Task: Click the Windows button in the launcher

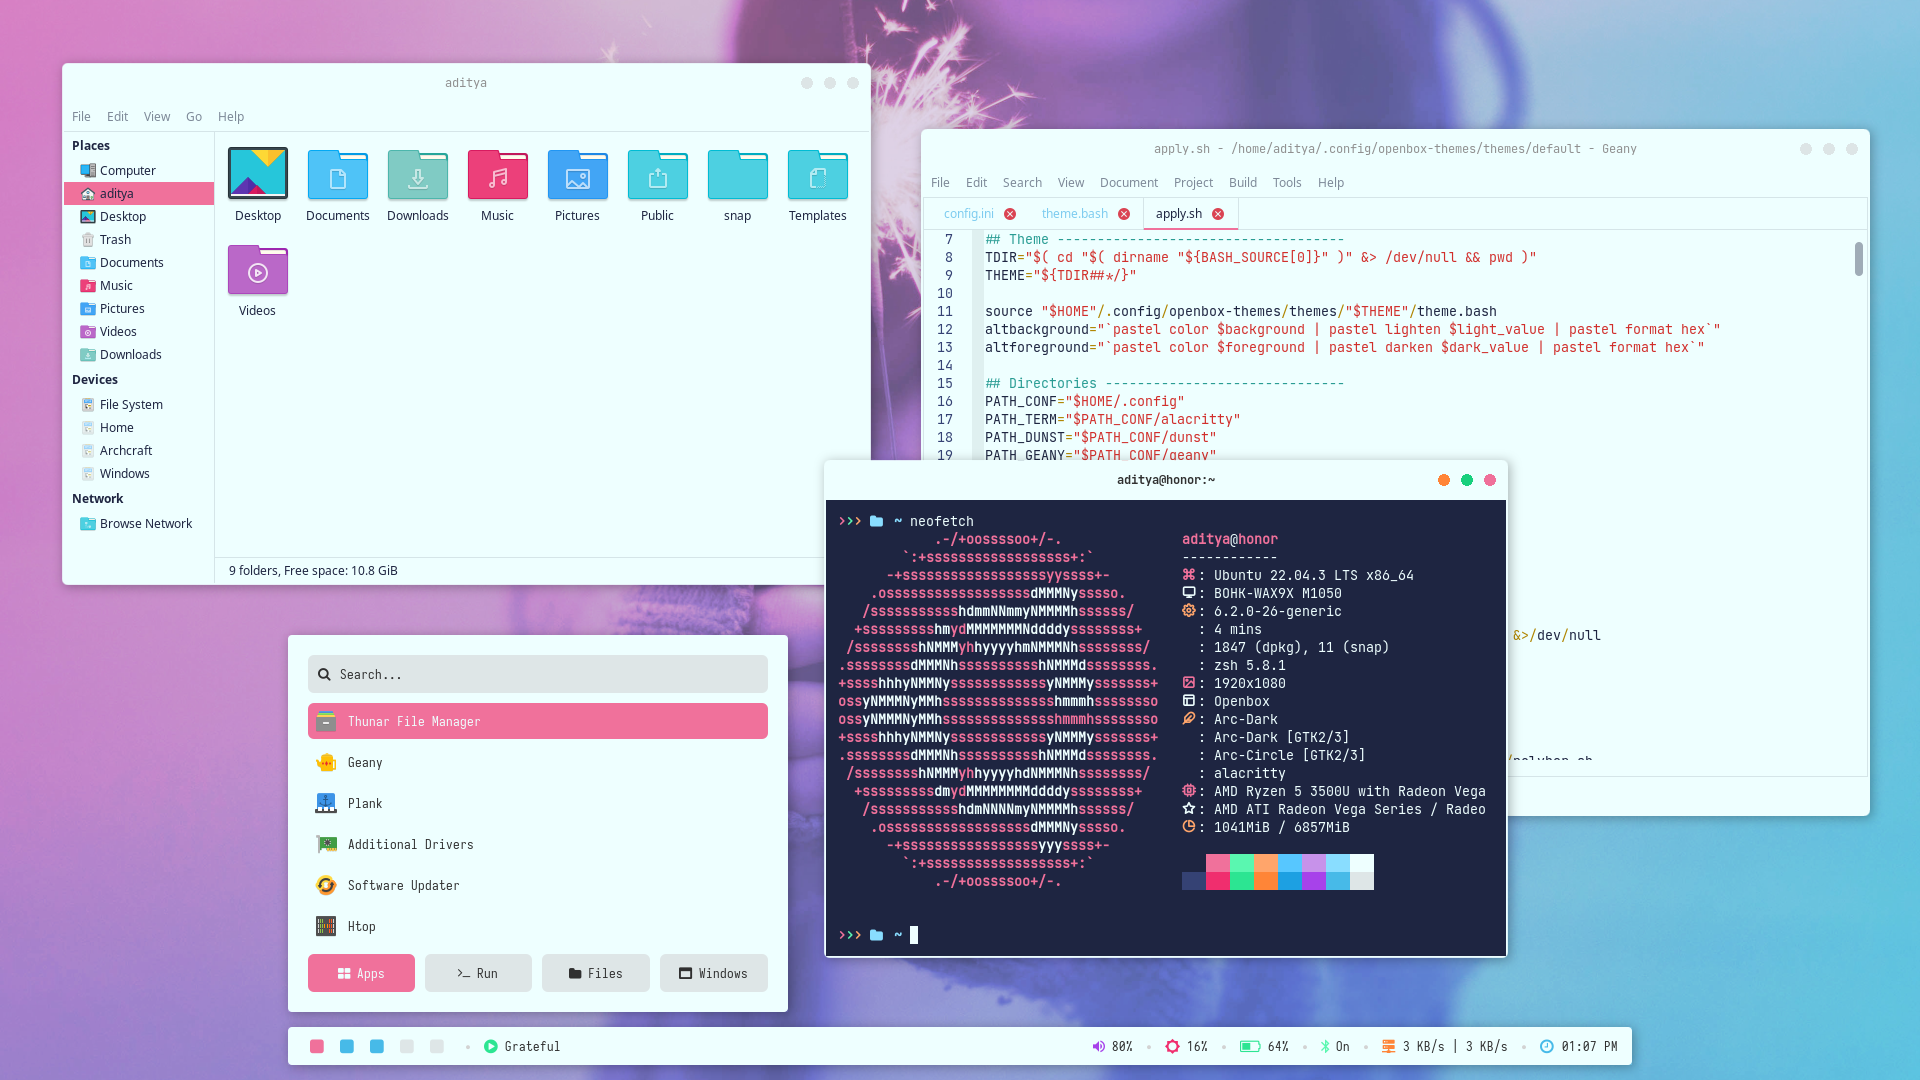Action: point(713,973)
